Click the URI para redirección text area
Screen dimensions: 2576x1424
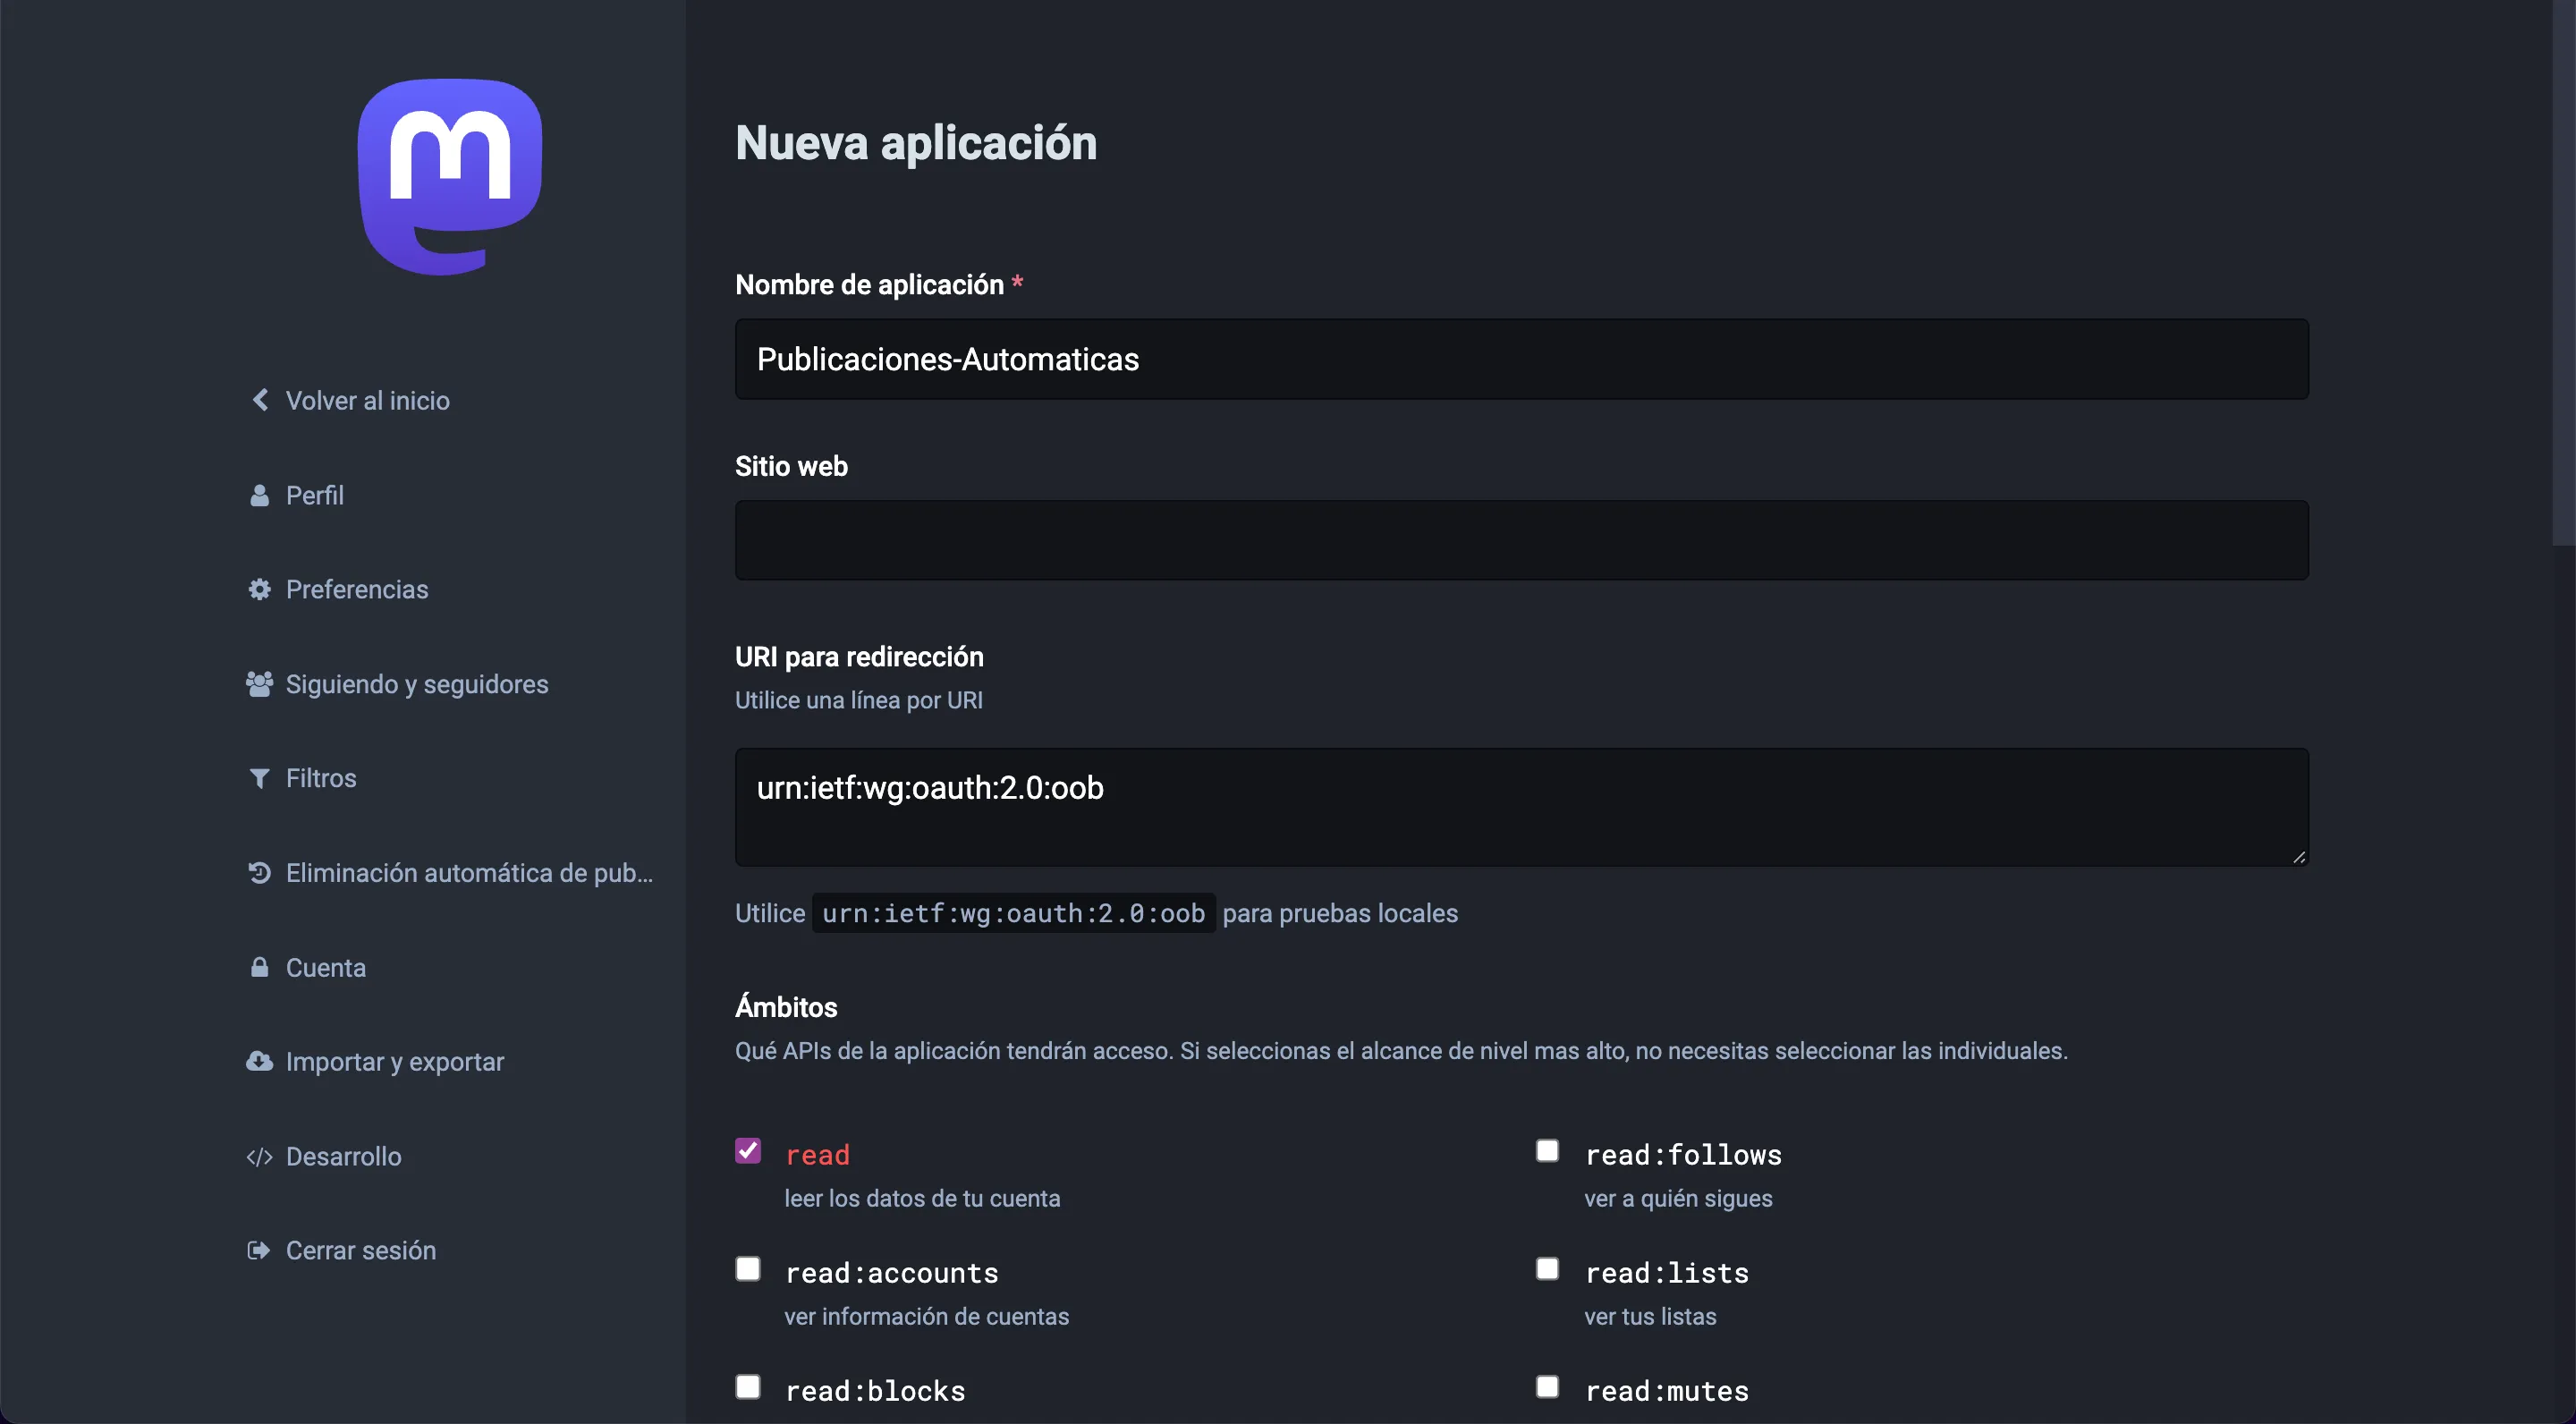click(1521, 807)
